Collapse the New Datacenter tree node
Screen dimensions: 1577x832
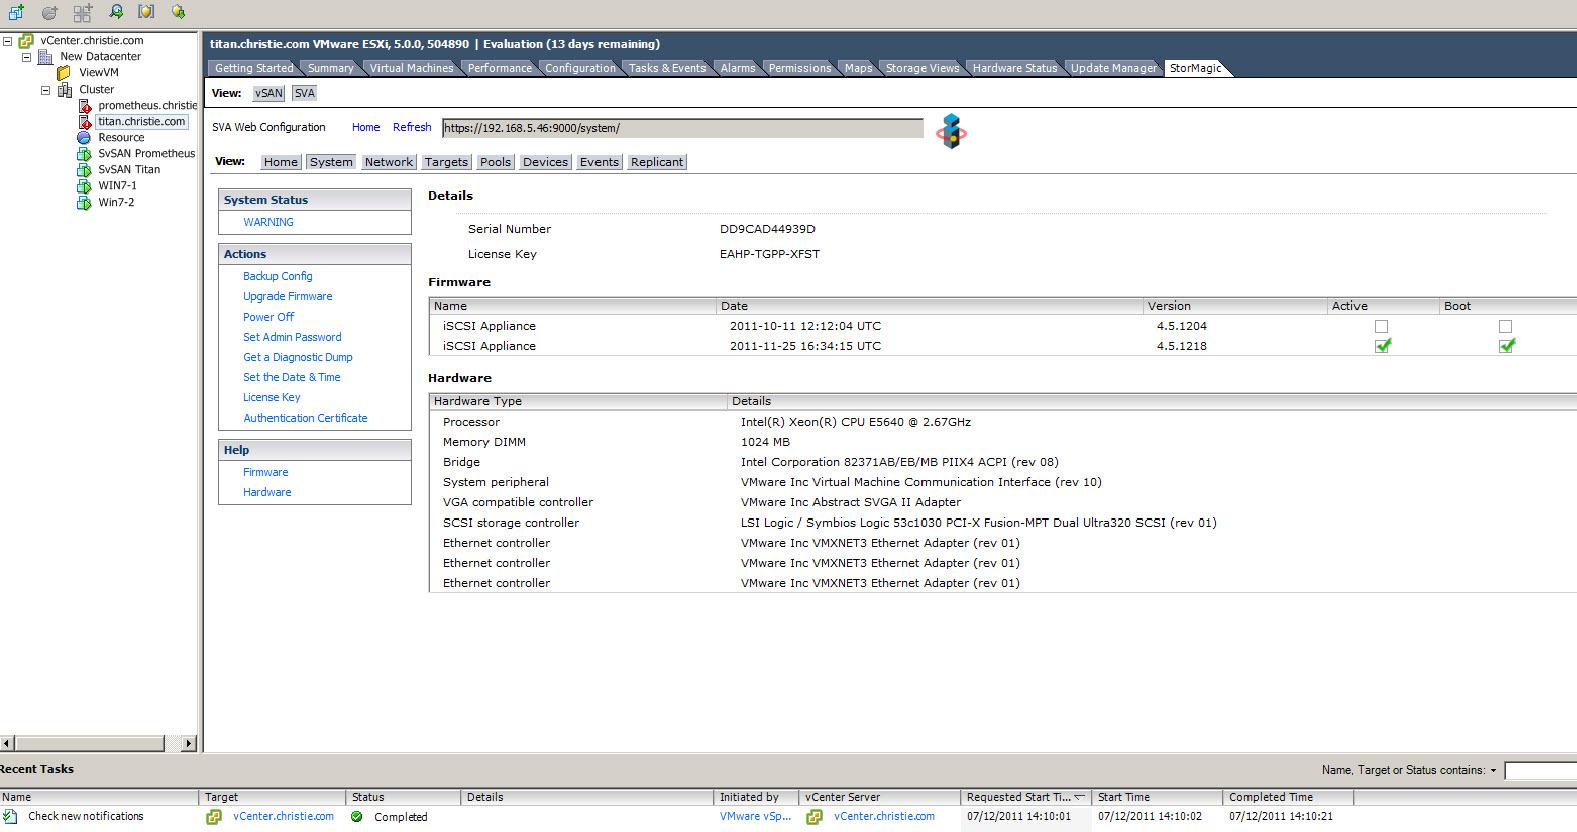coord(26,57)
